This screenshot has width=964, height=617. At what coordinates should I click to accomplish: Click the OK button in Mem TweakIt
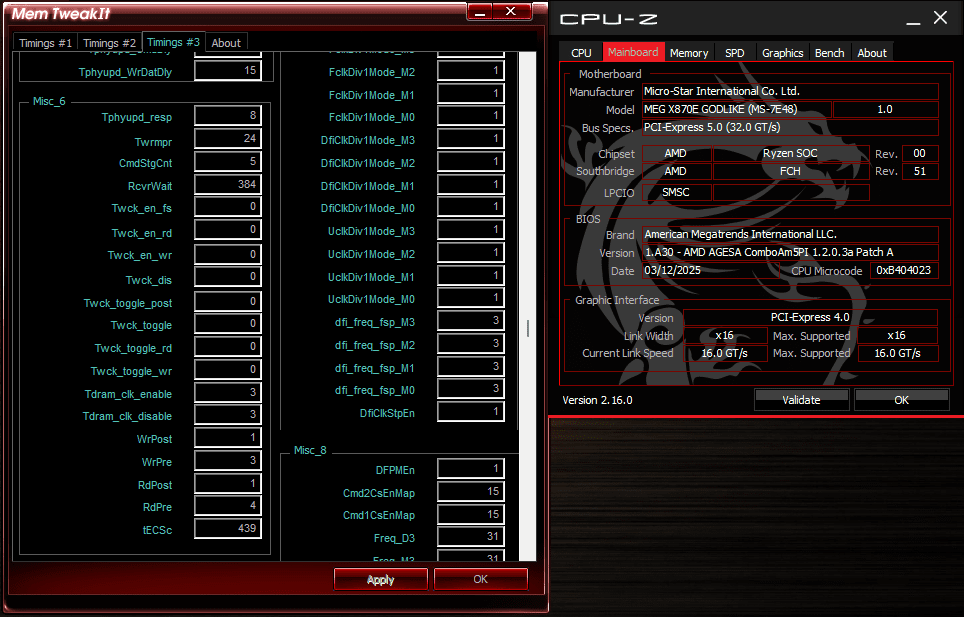481,580
